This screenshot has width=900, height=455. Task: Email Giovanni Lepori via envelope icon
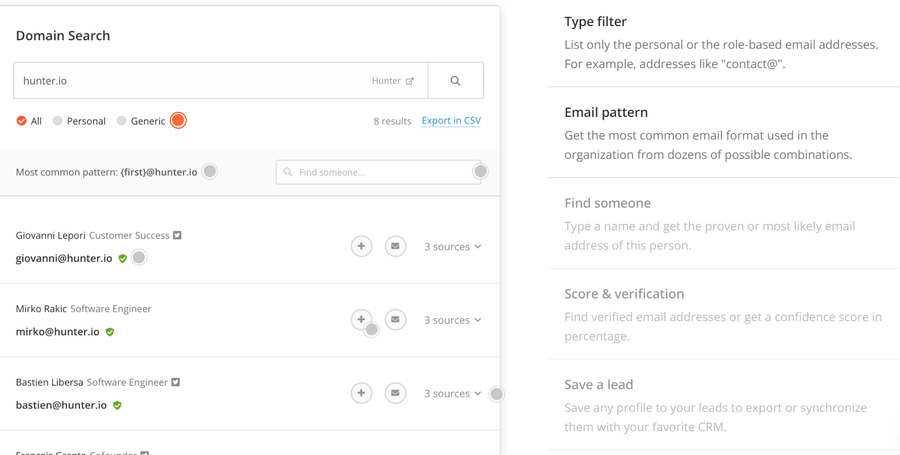click(395, 246)
